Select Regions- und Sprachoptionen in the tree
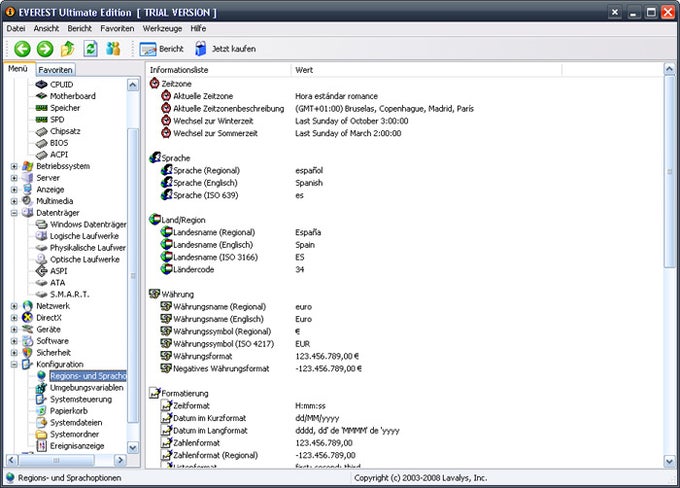 (x=88, y=376)
